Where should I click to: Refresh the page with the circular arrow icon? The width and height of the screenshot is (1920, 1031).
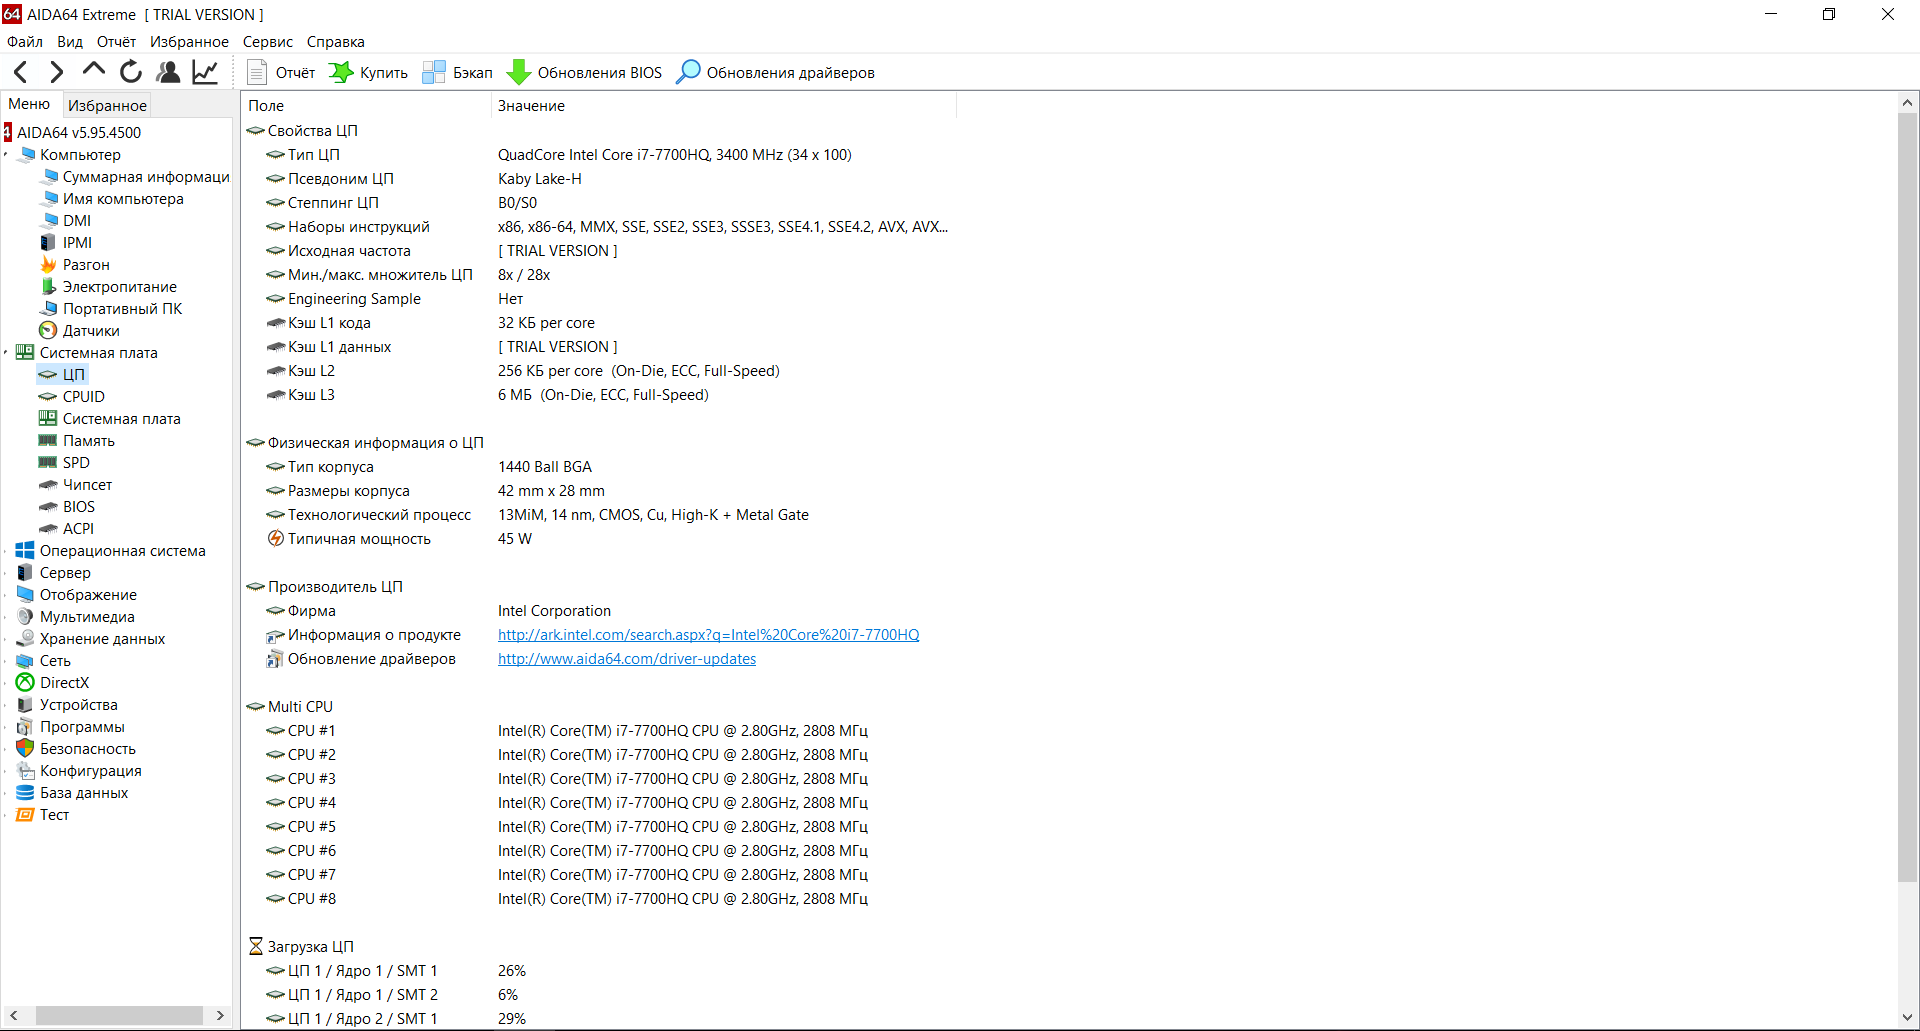tap(131, 72)
